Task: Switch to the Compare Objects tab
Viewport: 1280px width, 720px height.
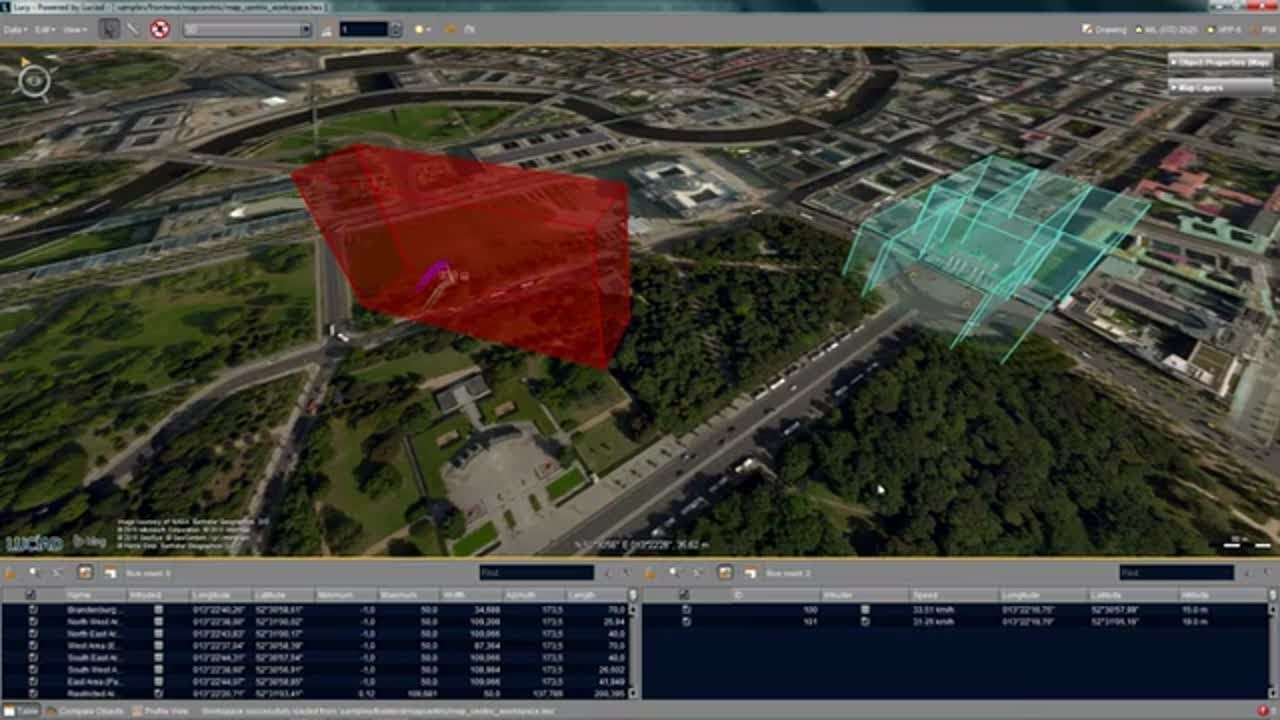Action: pos(84,711)
